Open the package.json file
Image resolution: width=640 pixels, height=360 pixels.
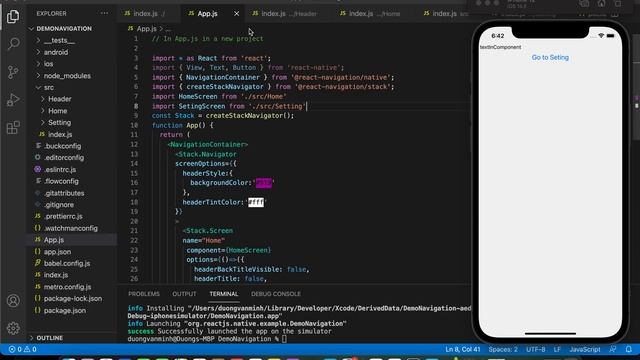pos(64,311)
